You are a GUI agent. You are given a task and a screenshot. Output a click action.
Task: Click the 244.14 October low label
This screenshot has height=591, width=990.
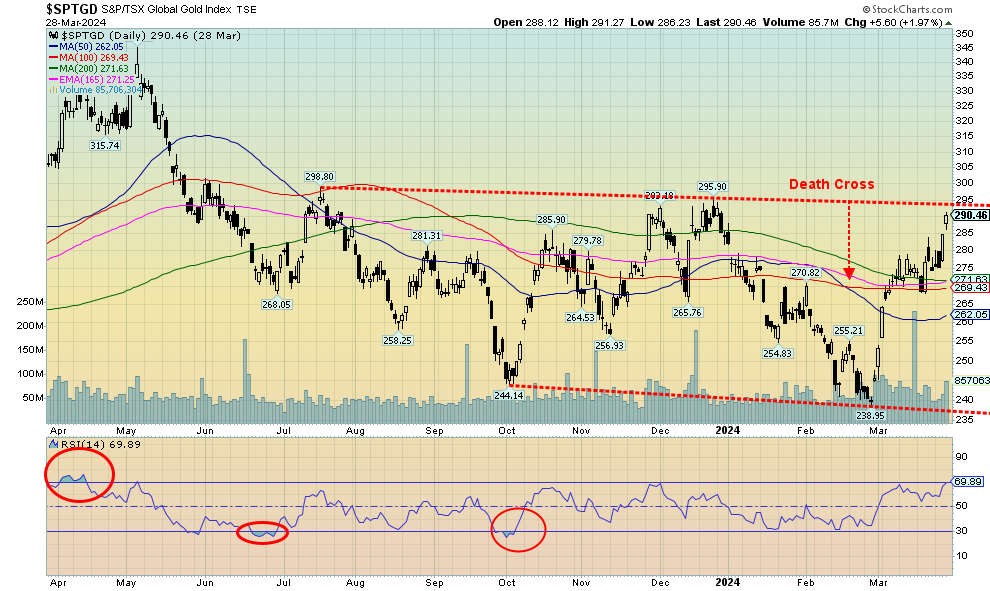(508, 395)
